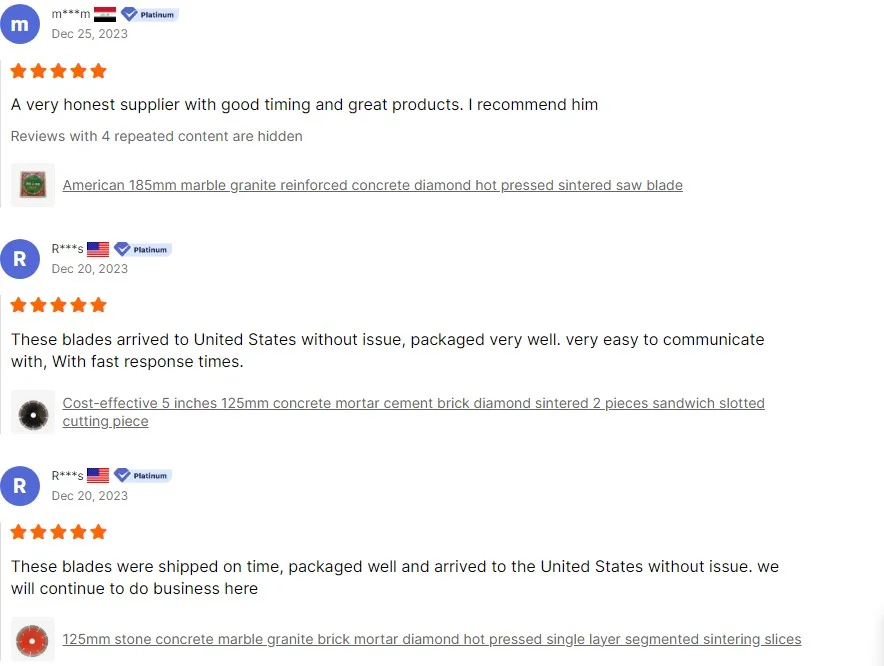The width and height of the screenshot is (884, 666).
Task: Click the "R" avatar on the last review
Action: pyautogui.click(x=20, y=486)
